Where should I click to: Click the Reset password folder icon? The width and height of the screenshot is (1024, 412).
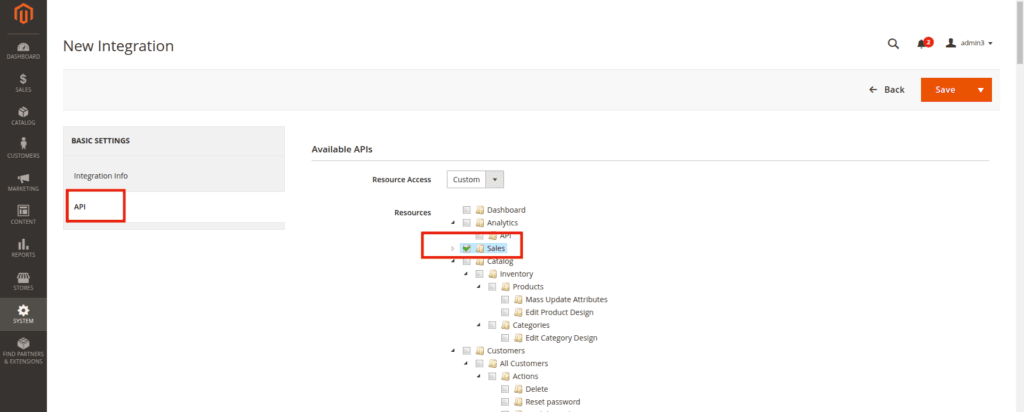coord(518,402)
